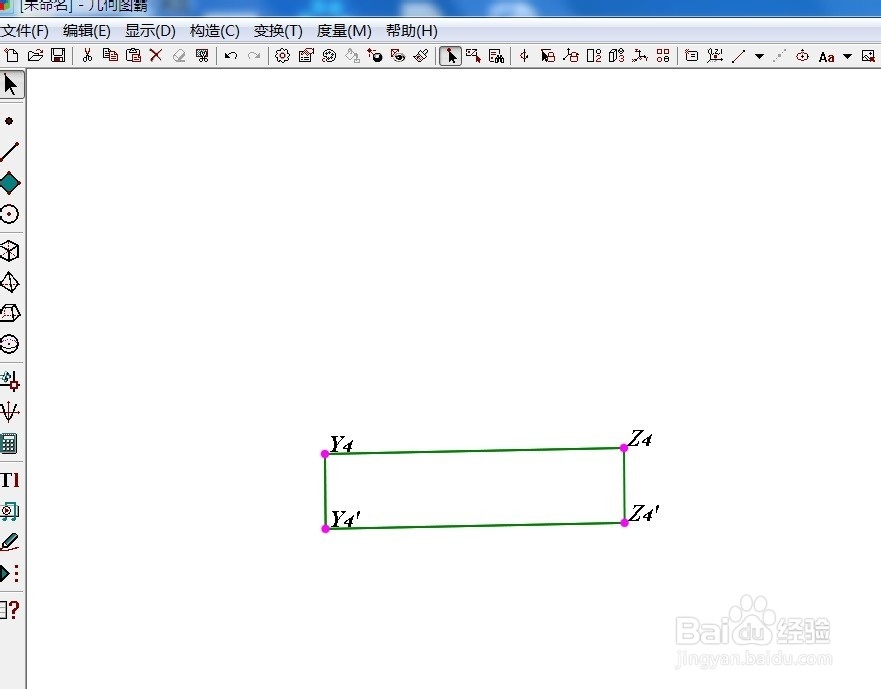
Task: Select the point tool in sidebar
Action: coord(9,121)
